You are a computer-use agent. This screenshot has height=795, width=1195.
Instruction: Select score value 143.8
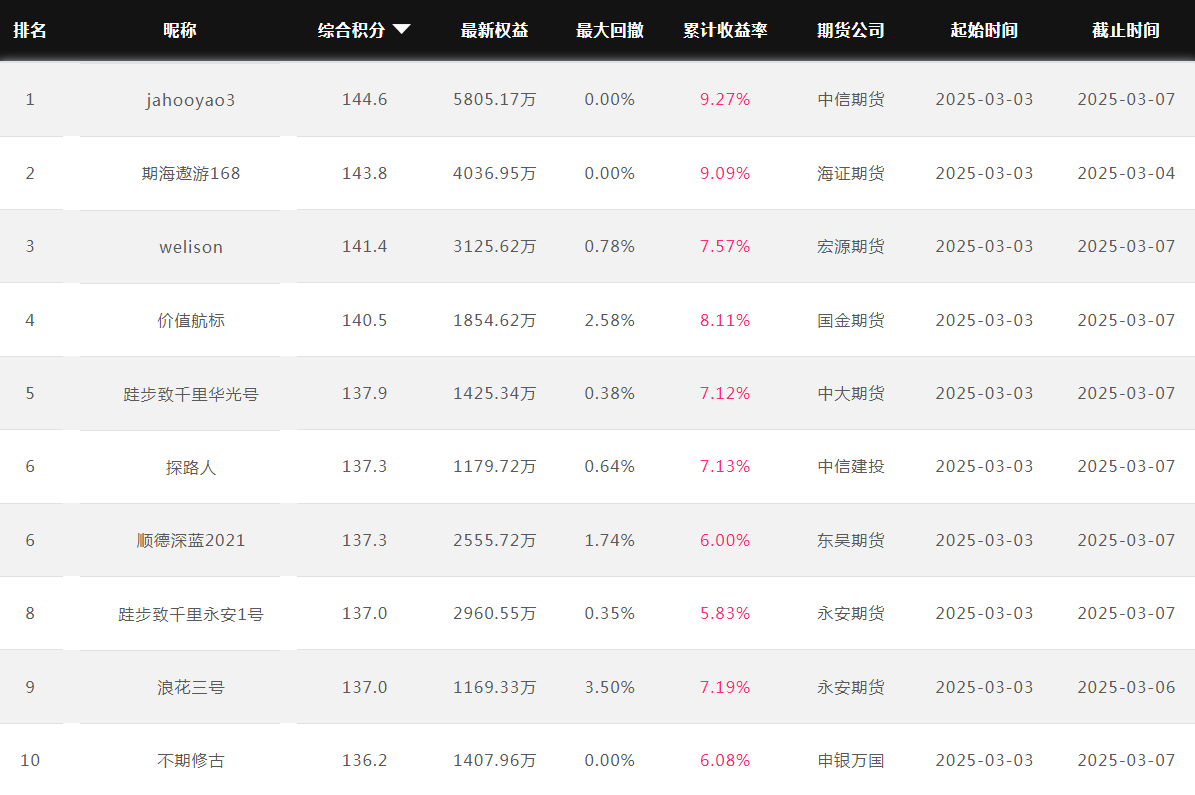point(364,174)
